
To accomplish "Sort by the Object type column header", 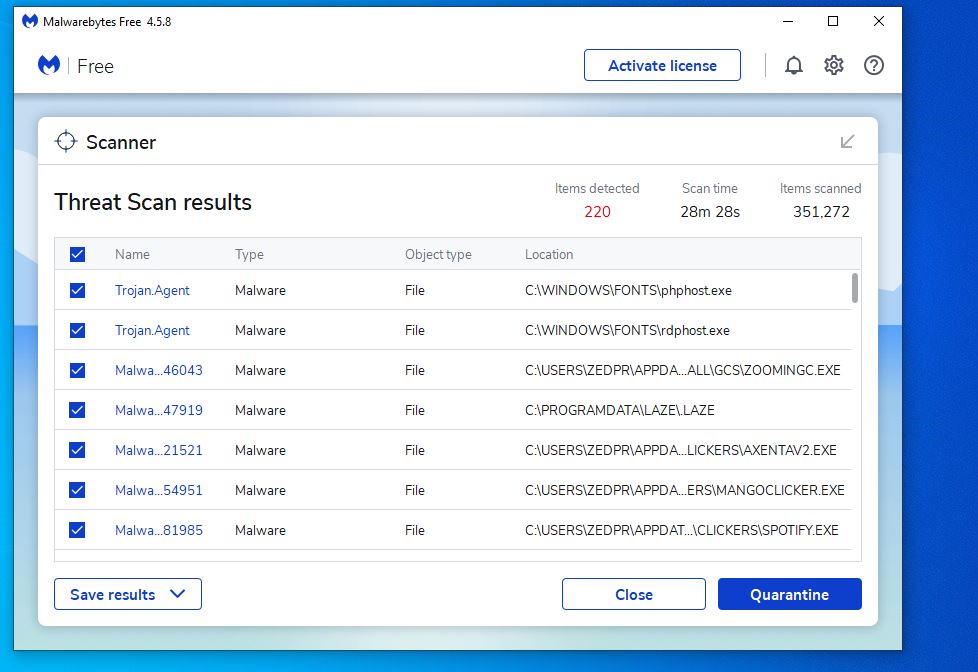I will pyautogui.click(x=438, y=255).
